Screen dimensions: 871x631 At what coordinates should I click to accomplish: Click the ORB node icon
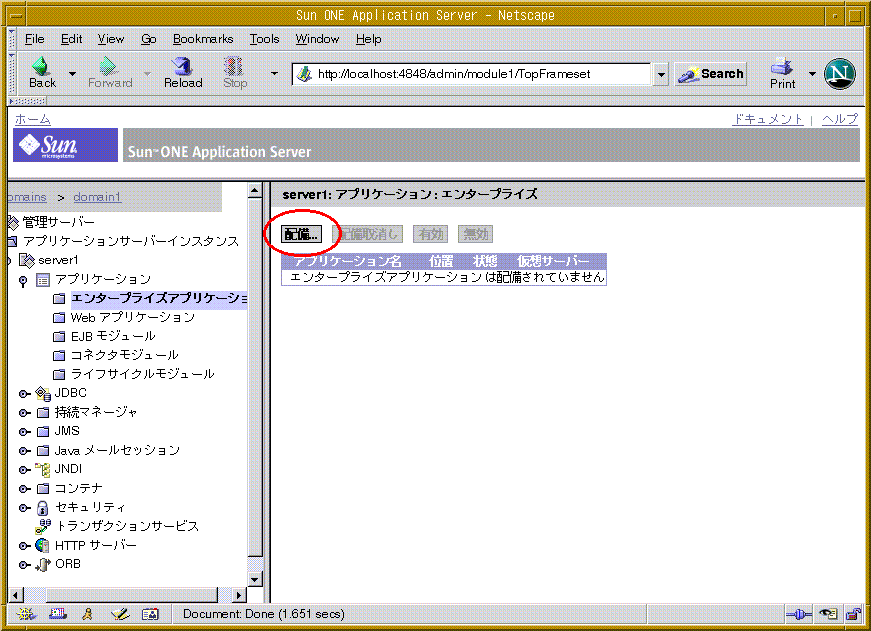(43, 564)
